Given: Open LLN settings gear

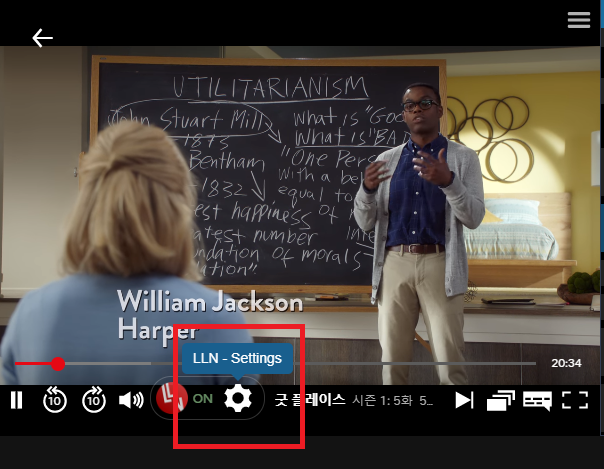Looking at the screenshot, I should [238, 398].
